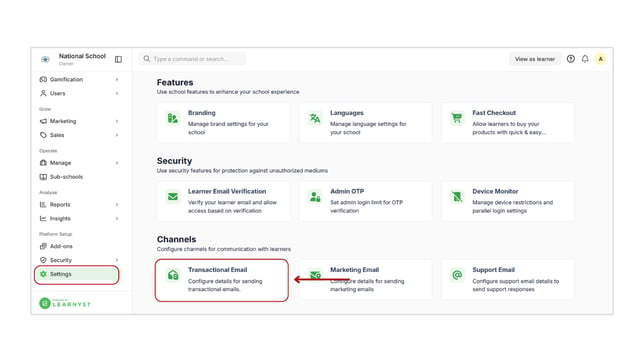Open the Admin OTP card title
Screen dimensions: 644x362
click(x=347, y=191)
